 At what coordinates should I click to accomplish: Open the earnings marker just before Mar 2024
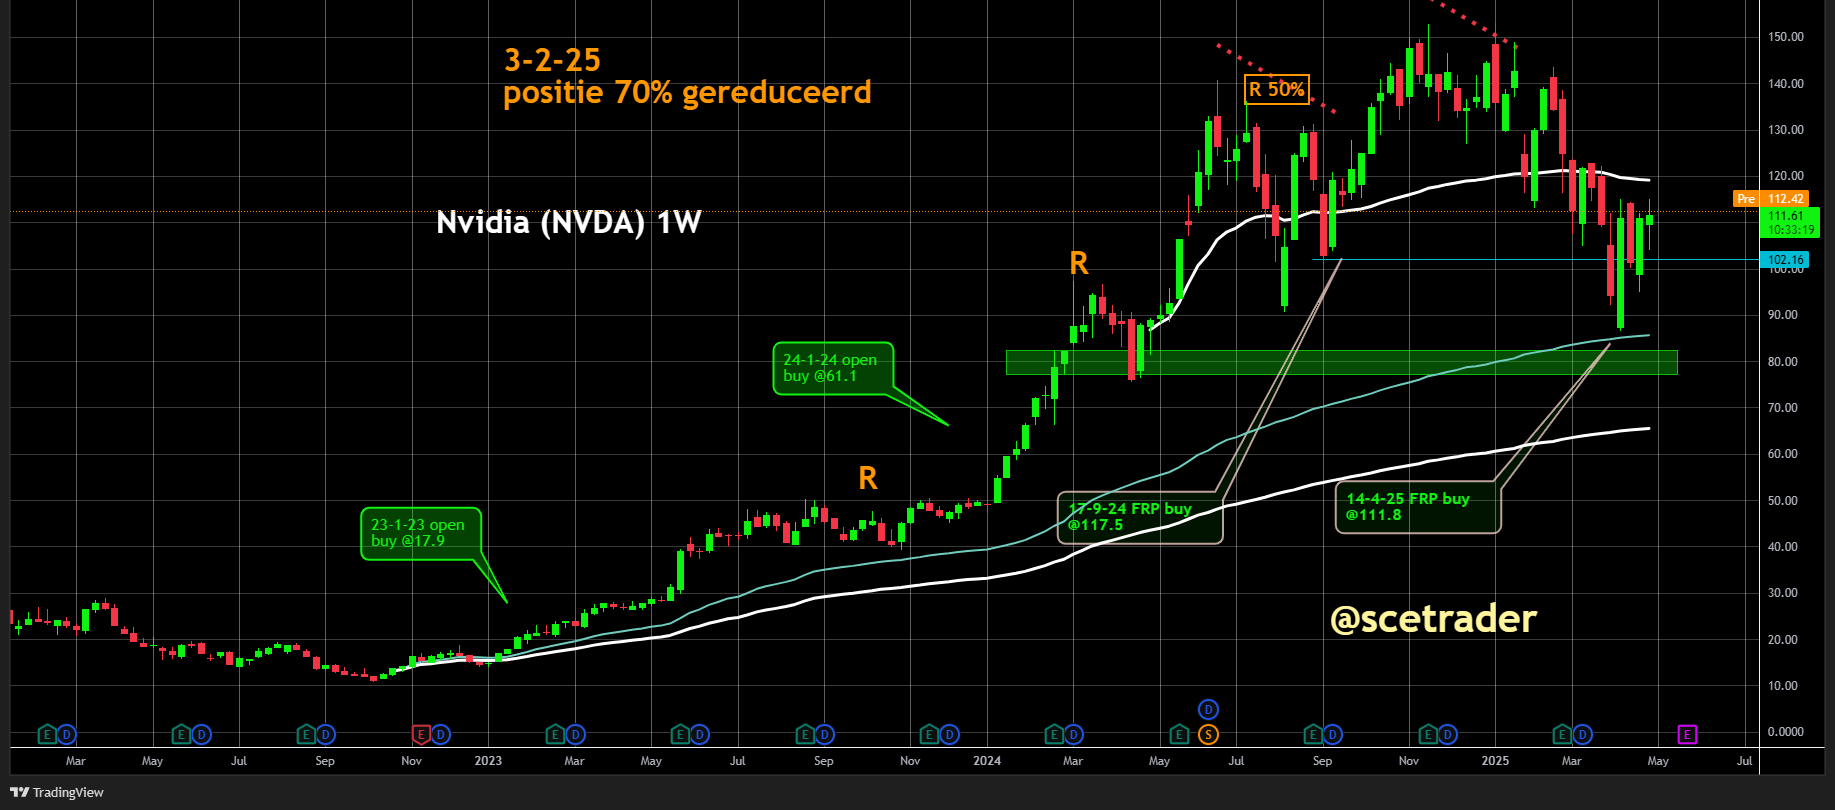[1053, 735]
